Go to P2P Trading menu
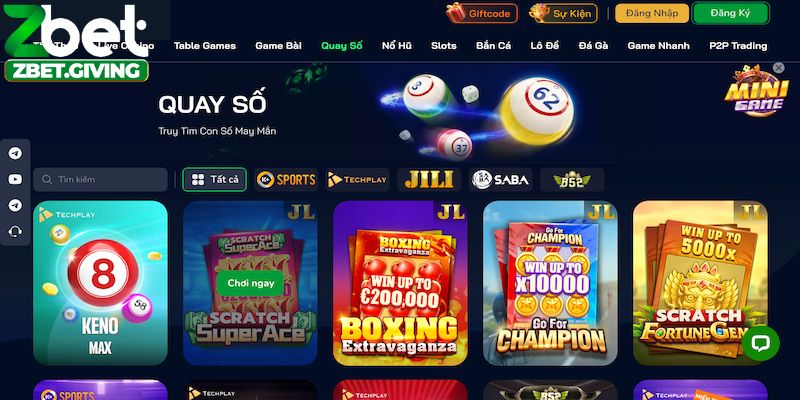The width and height of the screenshot is (800, 400). 738,45
